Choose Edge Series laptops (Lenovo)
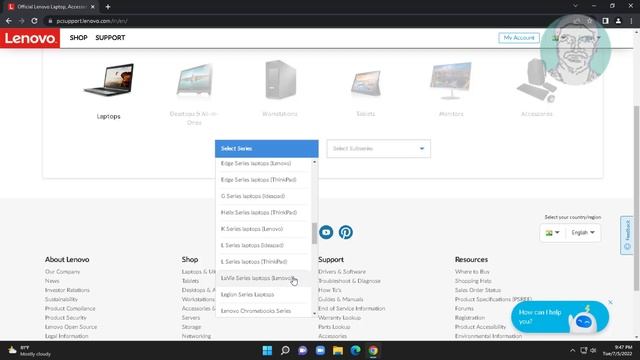This screenshot has width=640, height=360. pyautogui.click(x=264, y=163)
